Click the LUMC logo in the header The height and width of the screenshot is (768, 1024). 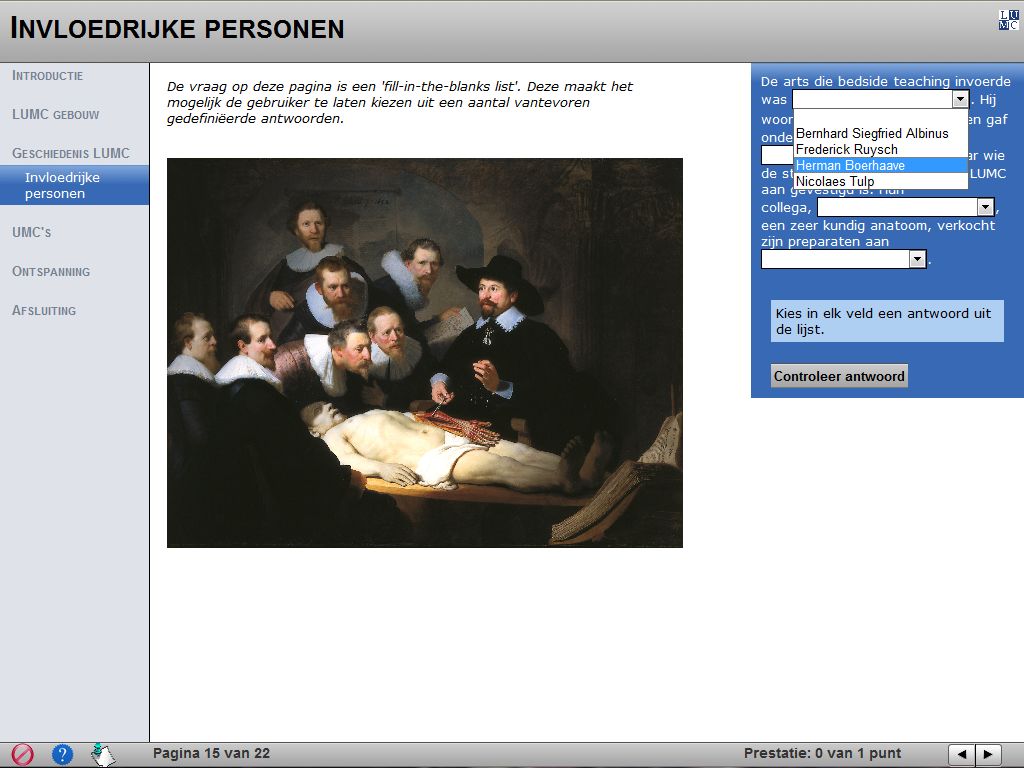pos(1008,20)
